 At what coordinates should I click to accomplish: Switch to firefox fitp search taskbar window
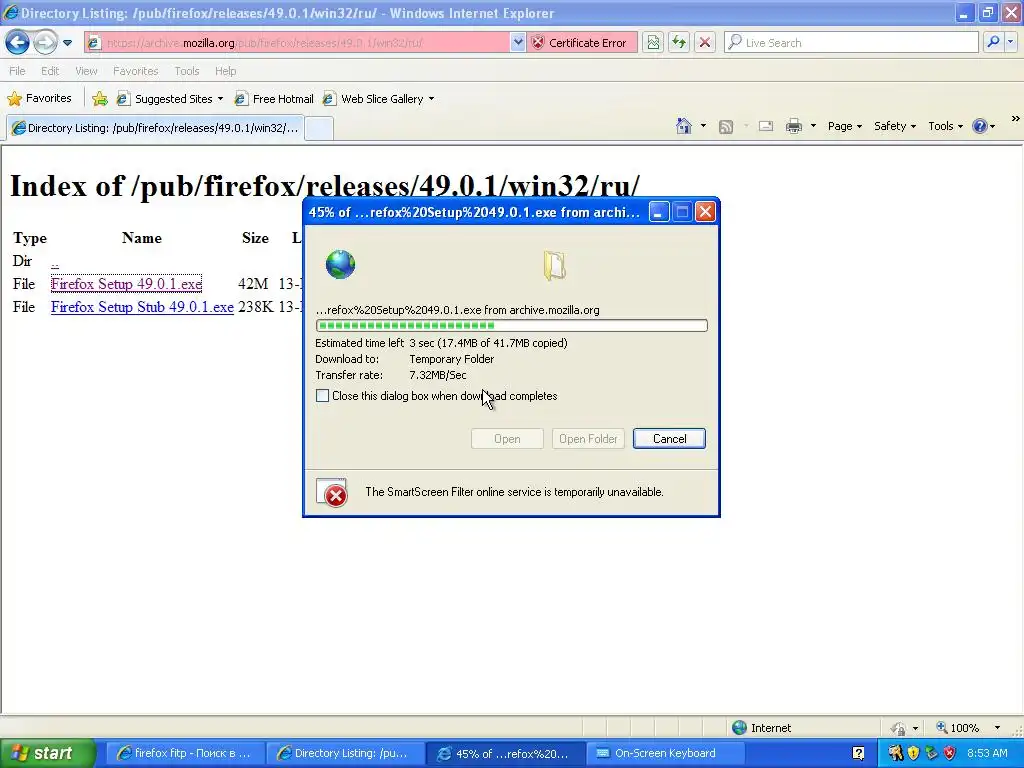(x=184, y=753)
